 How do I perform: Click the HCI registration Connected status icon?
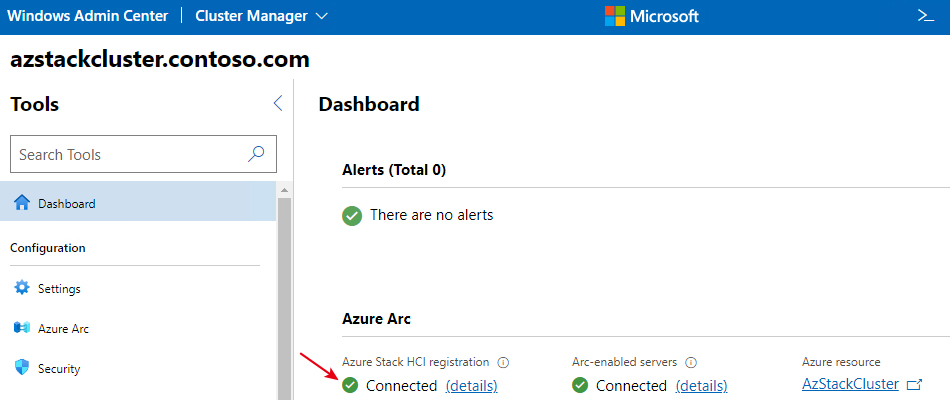click(x=350, y=385)
